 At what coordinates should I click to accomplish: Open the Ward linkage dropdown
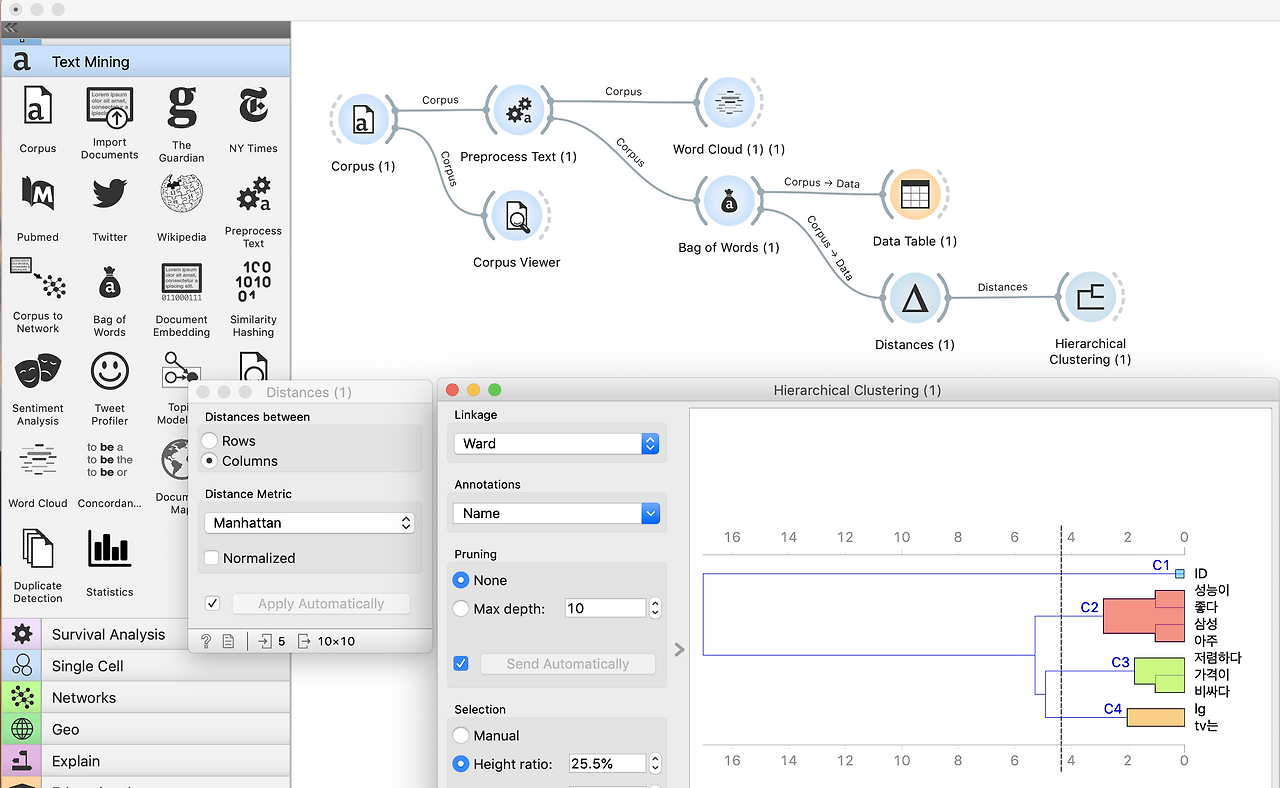point(555,443)
